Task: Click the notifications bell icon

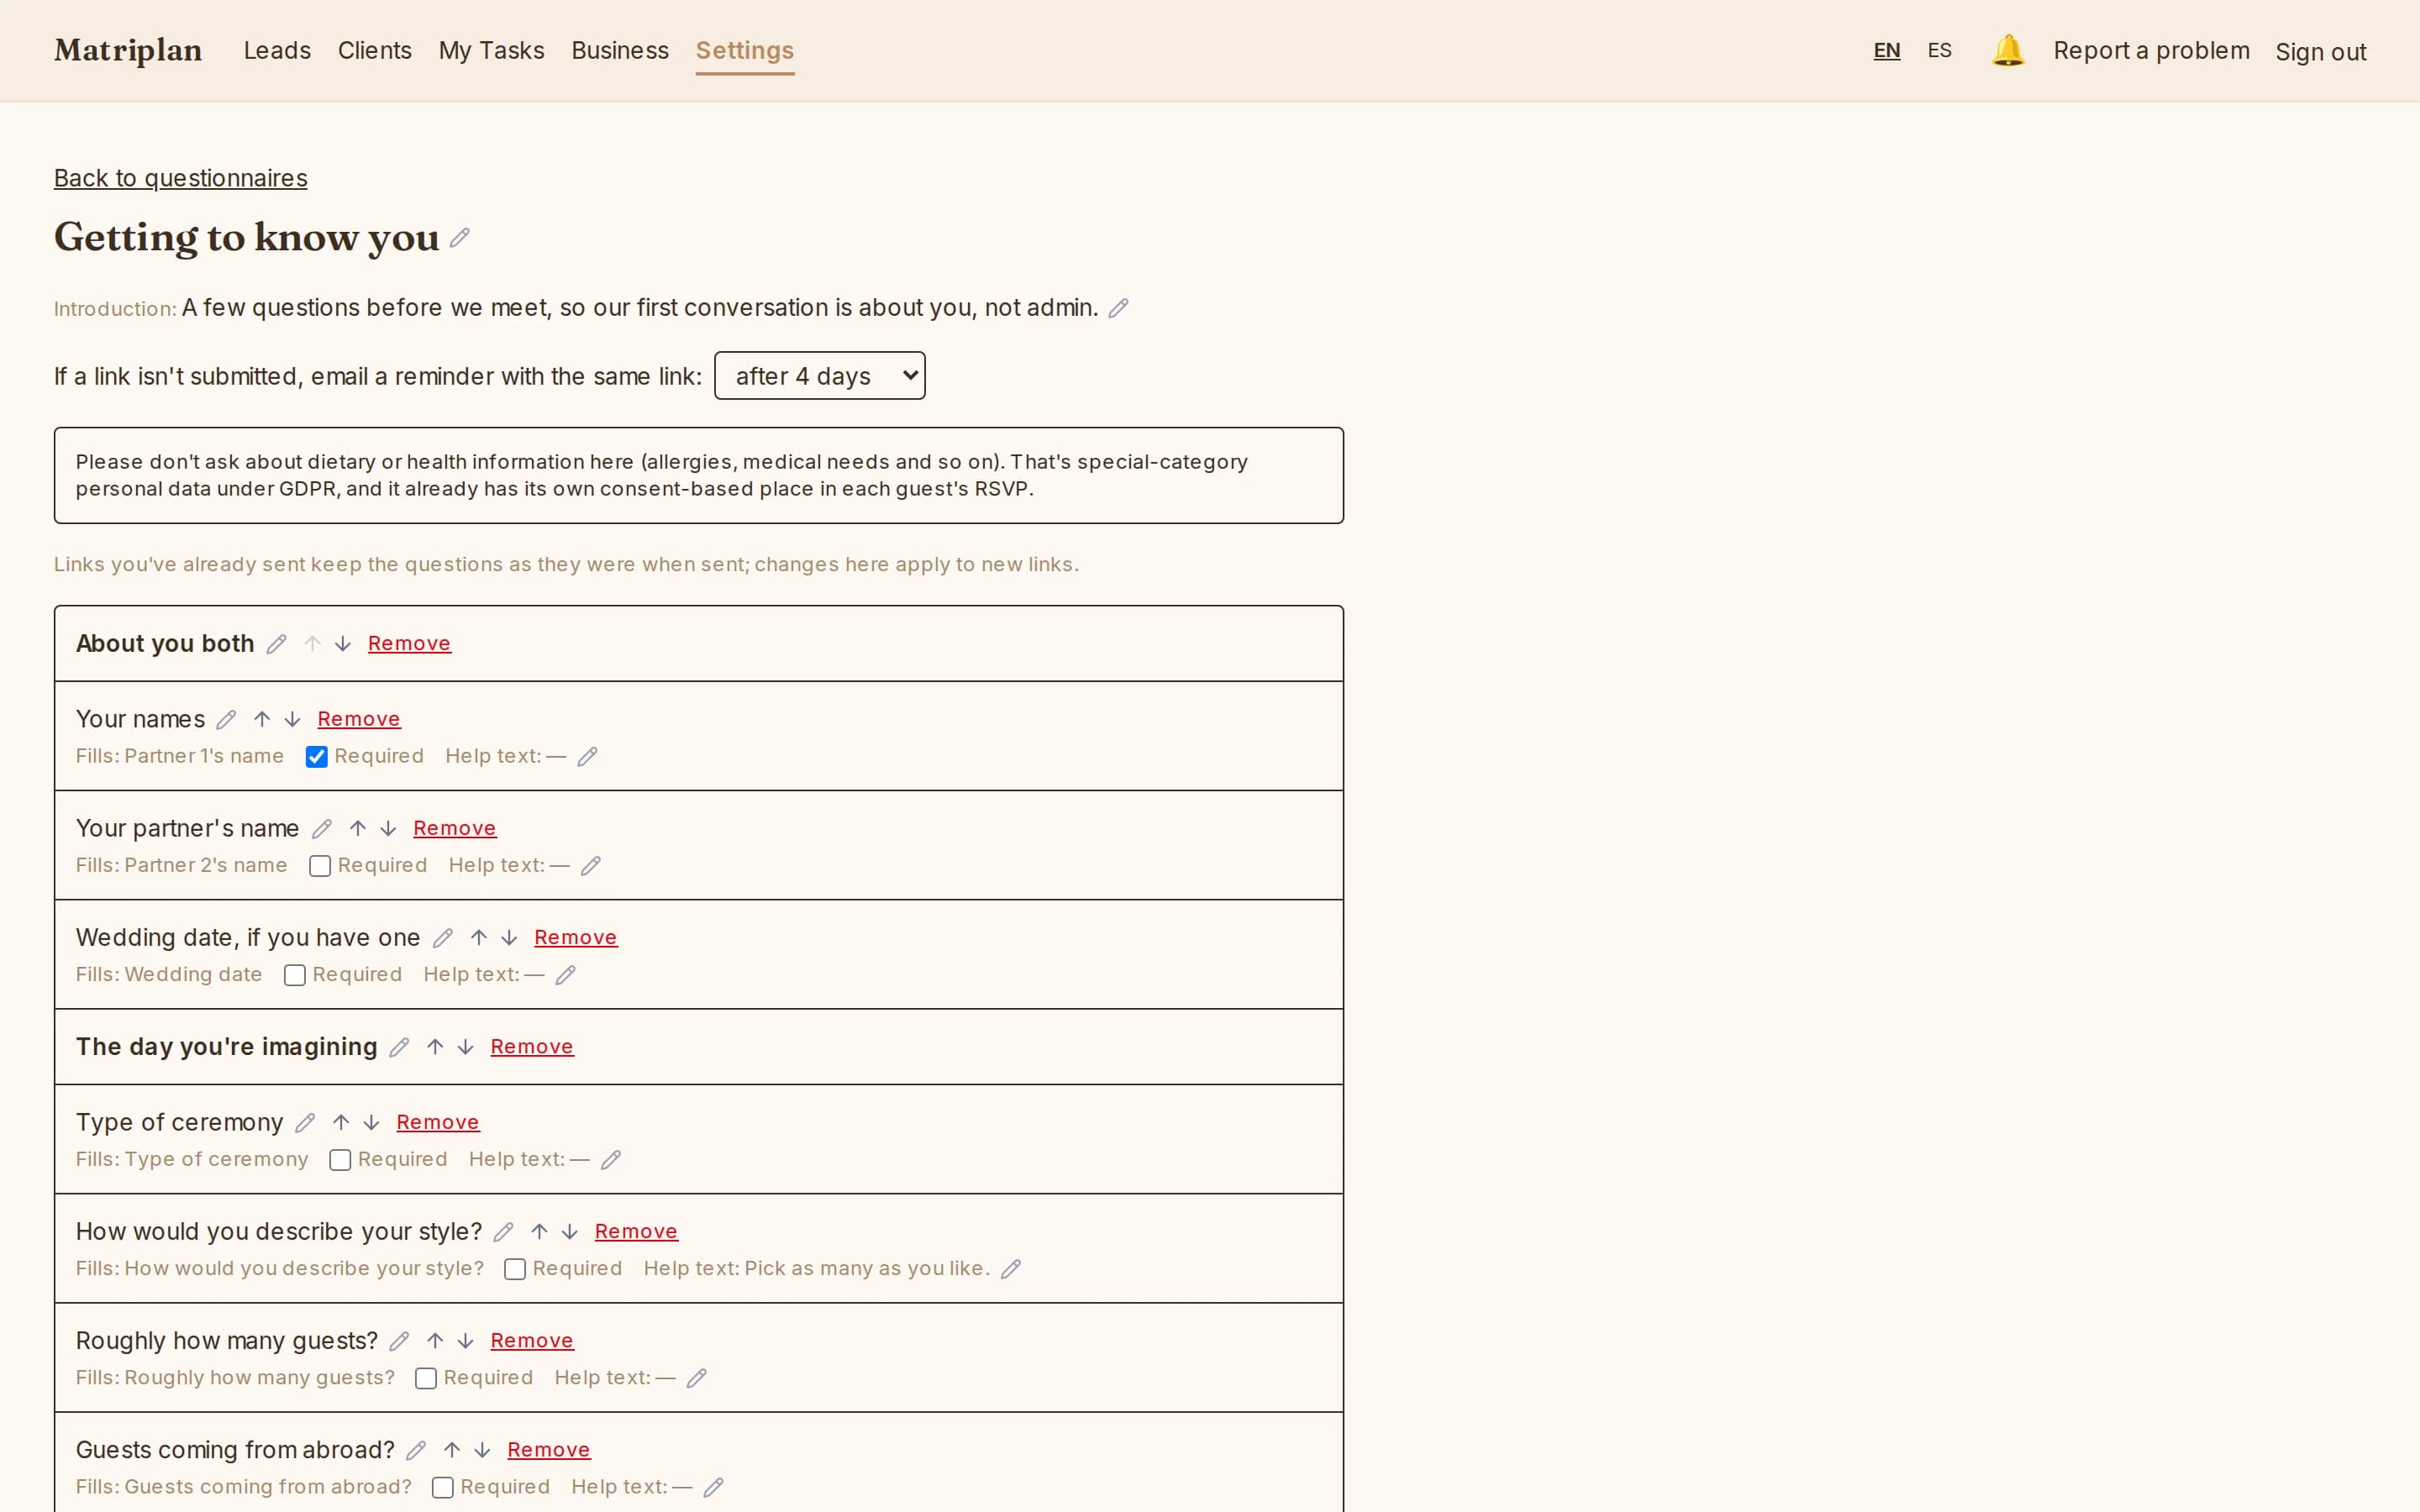Action: point(2008,50)
